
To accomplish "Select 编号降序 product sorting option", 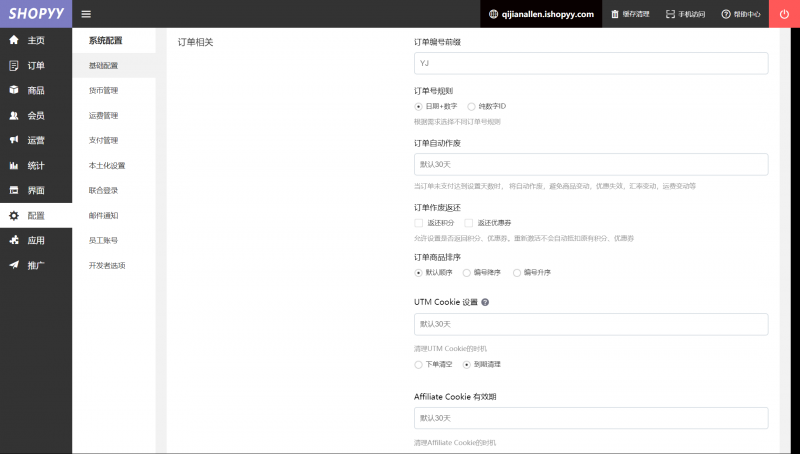I will coord(466,273).
